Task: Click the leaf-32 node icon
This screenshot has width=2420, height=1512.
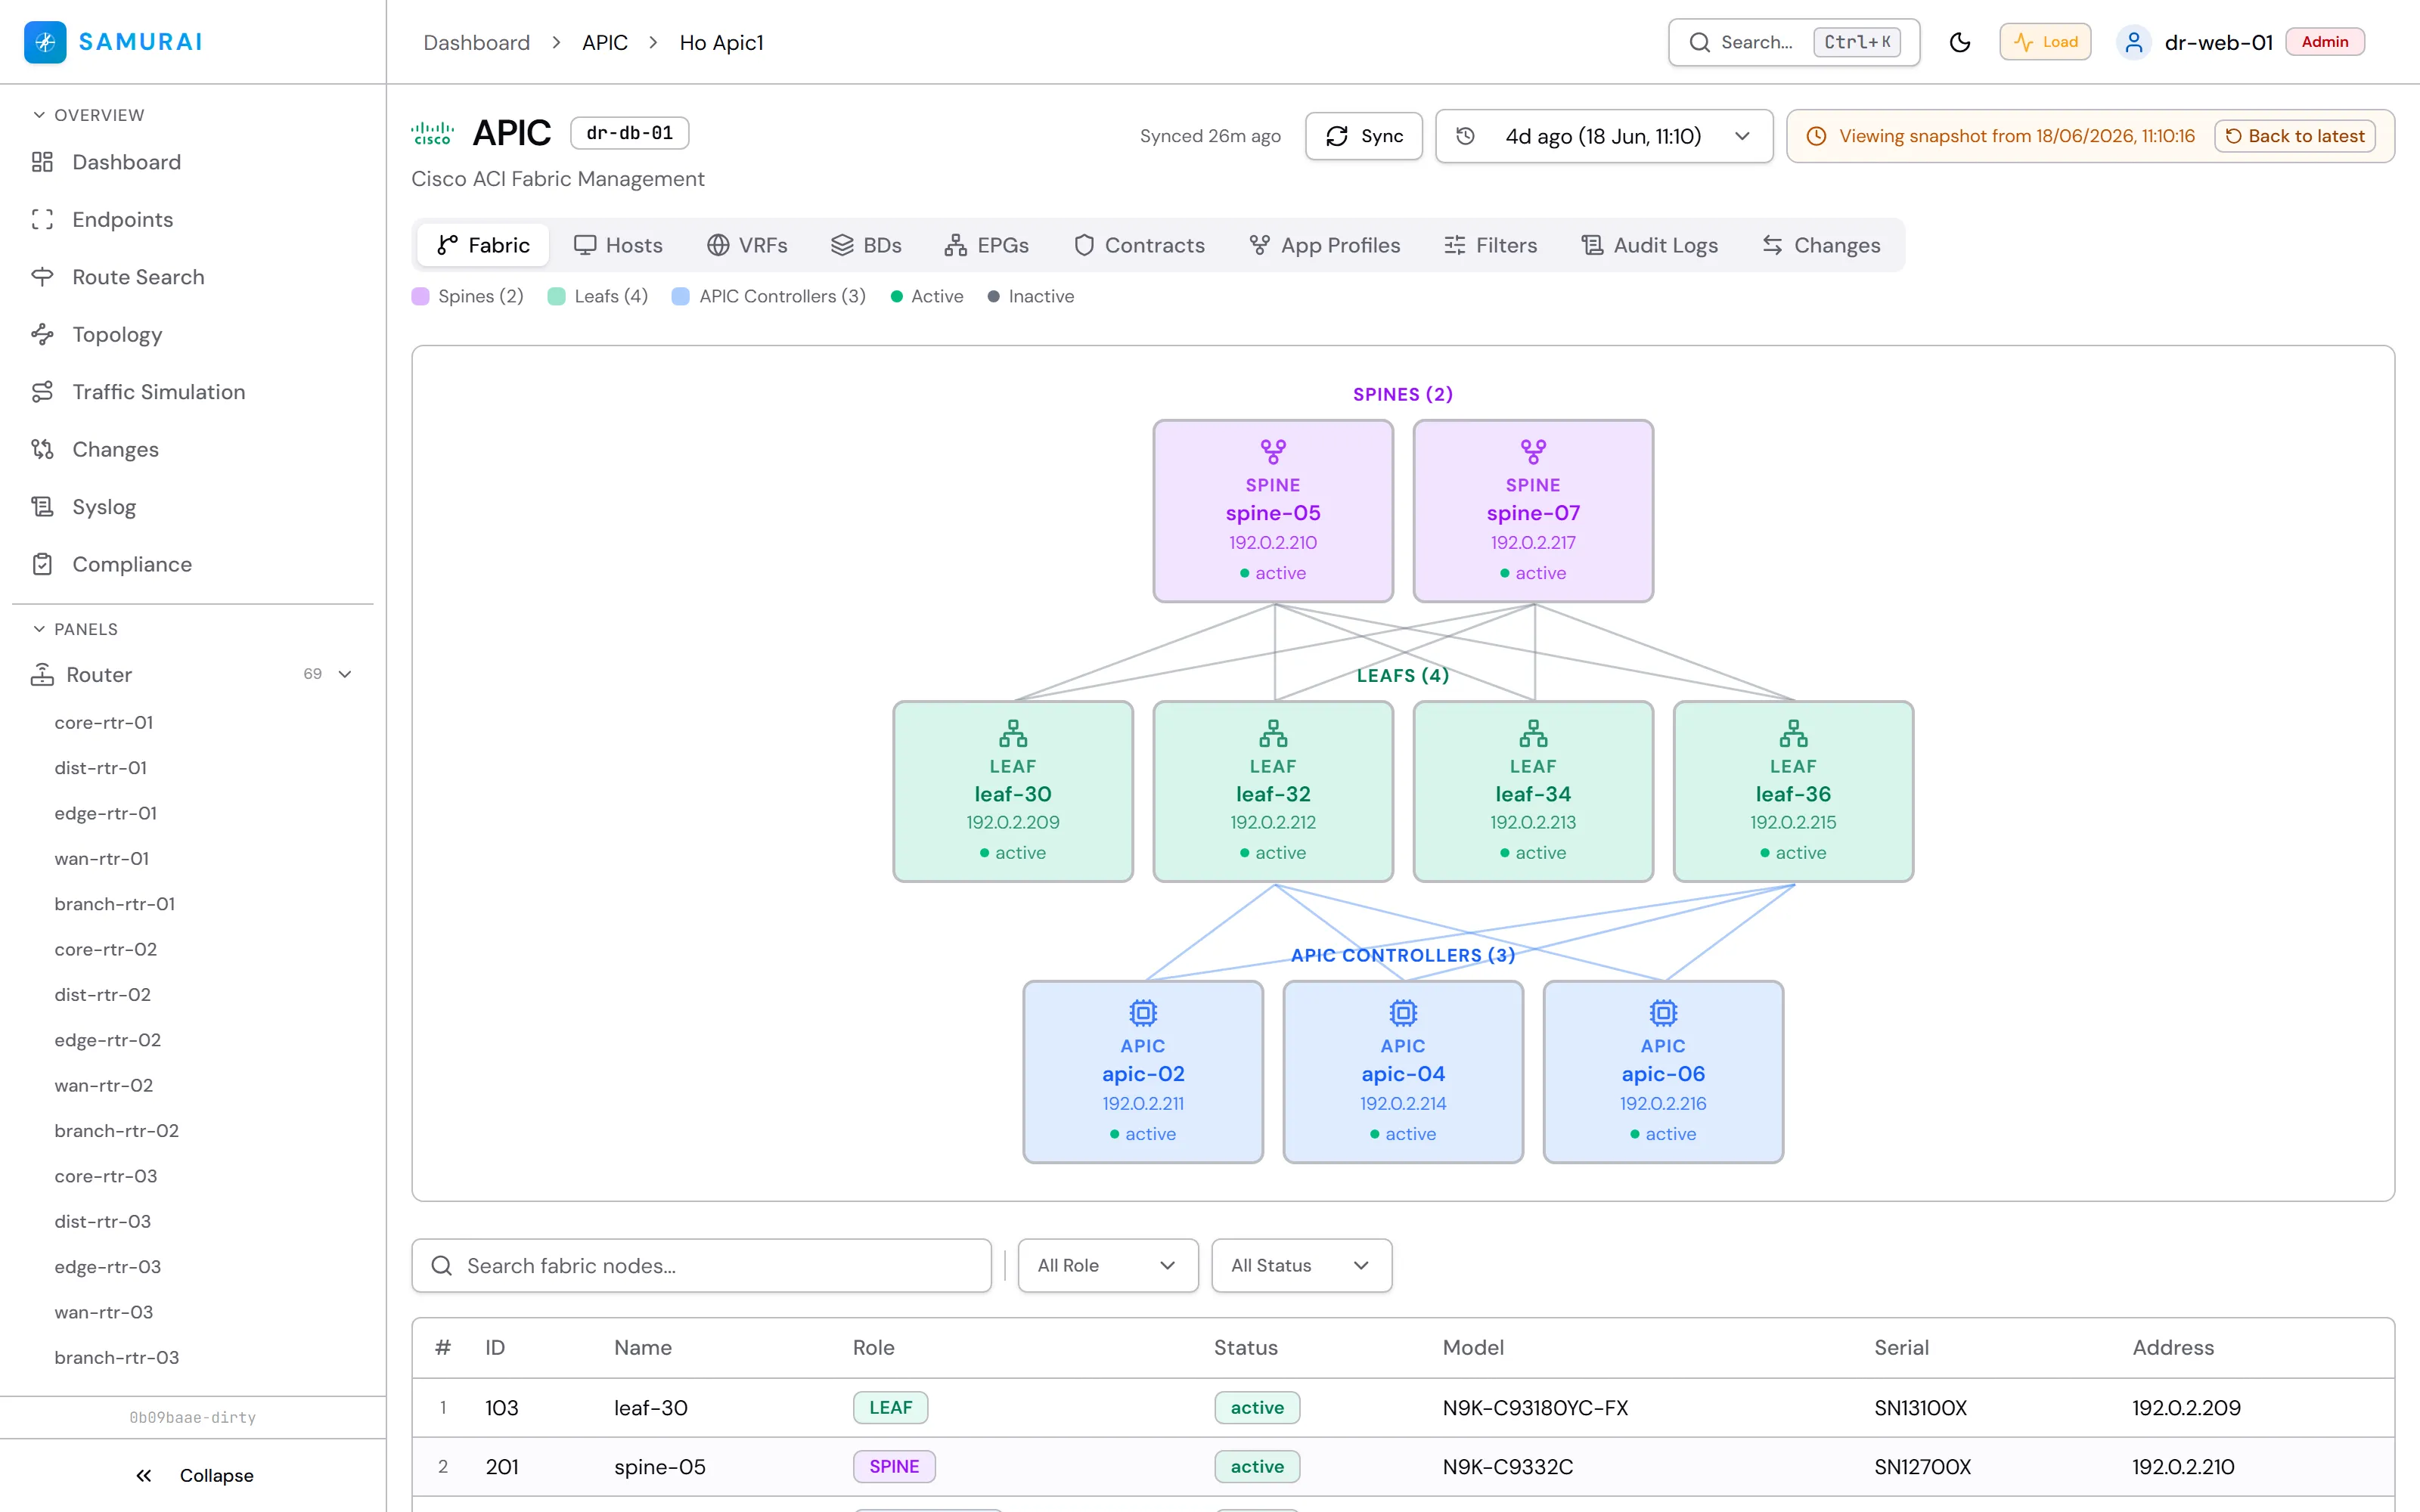Action: (1273, 734)
